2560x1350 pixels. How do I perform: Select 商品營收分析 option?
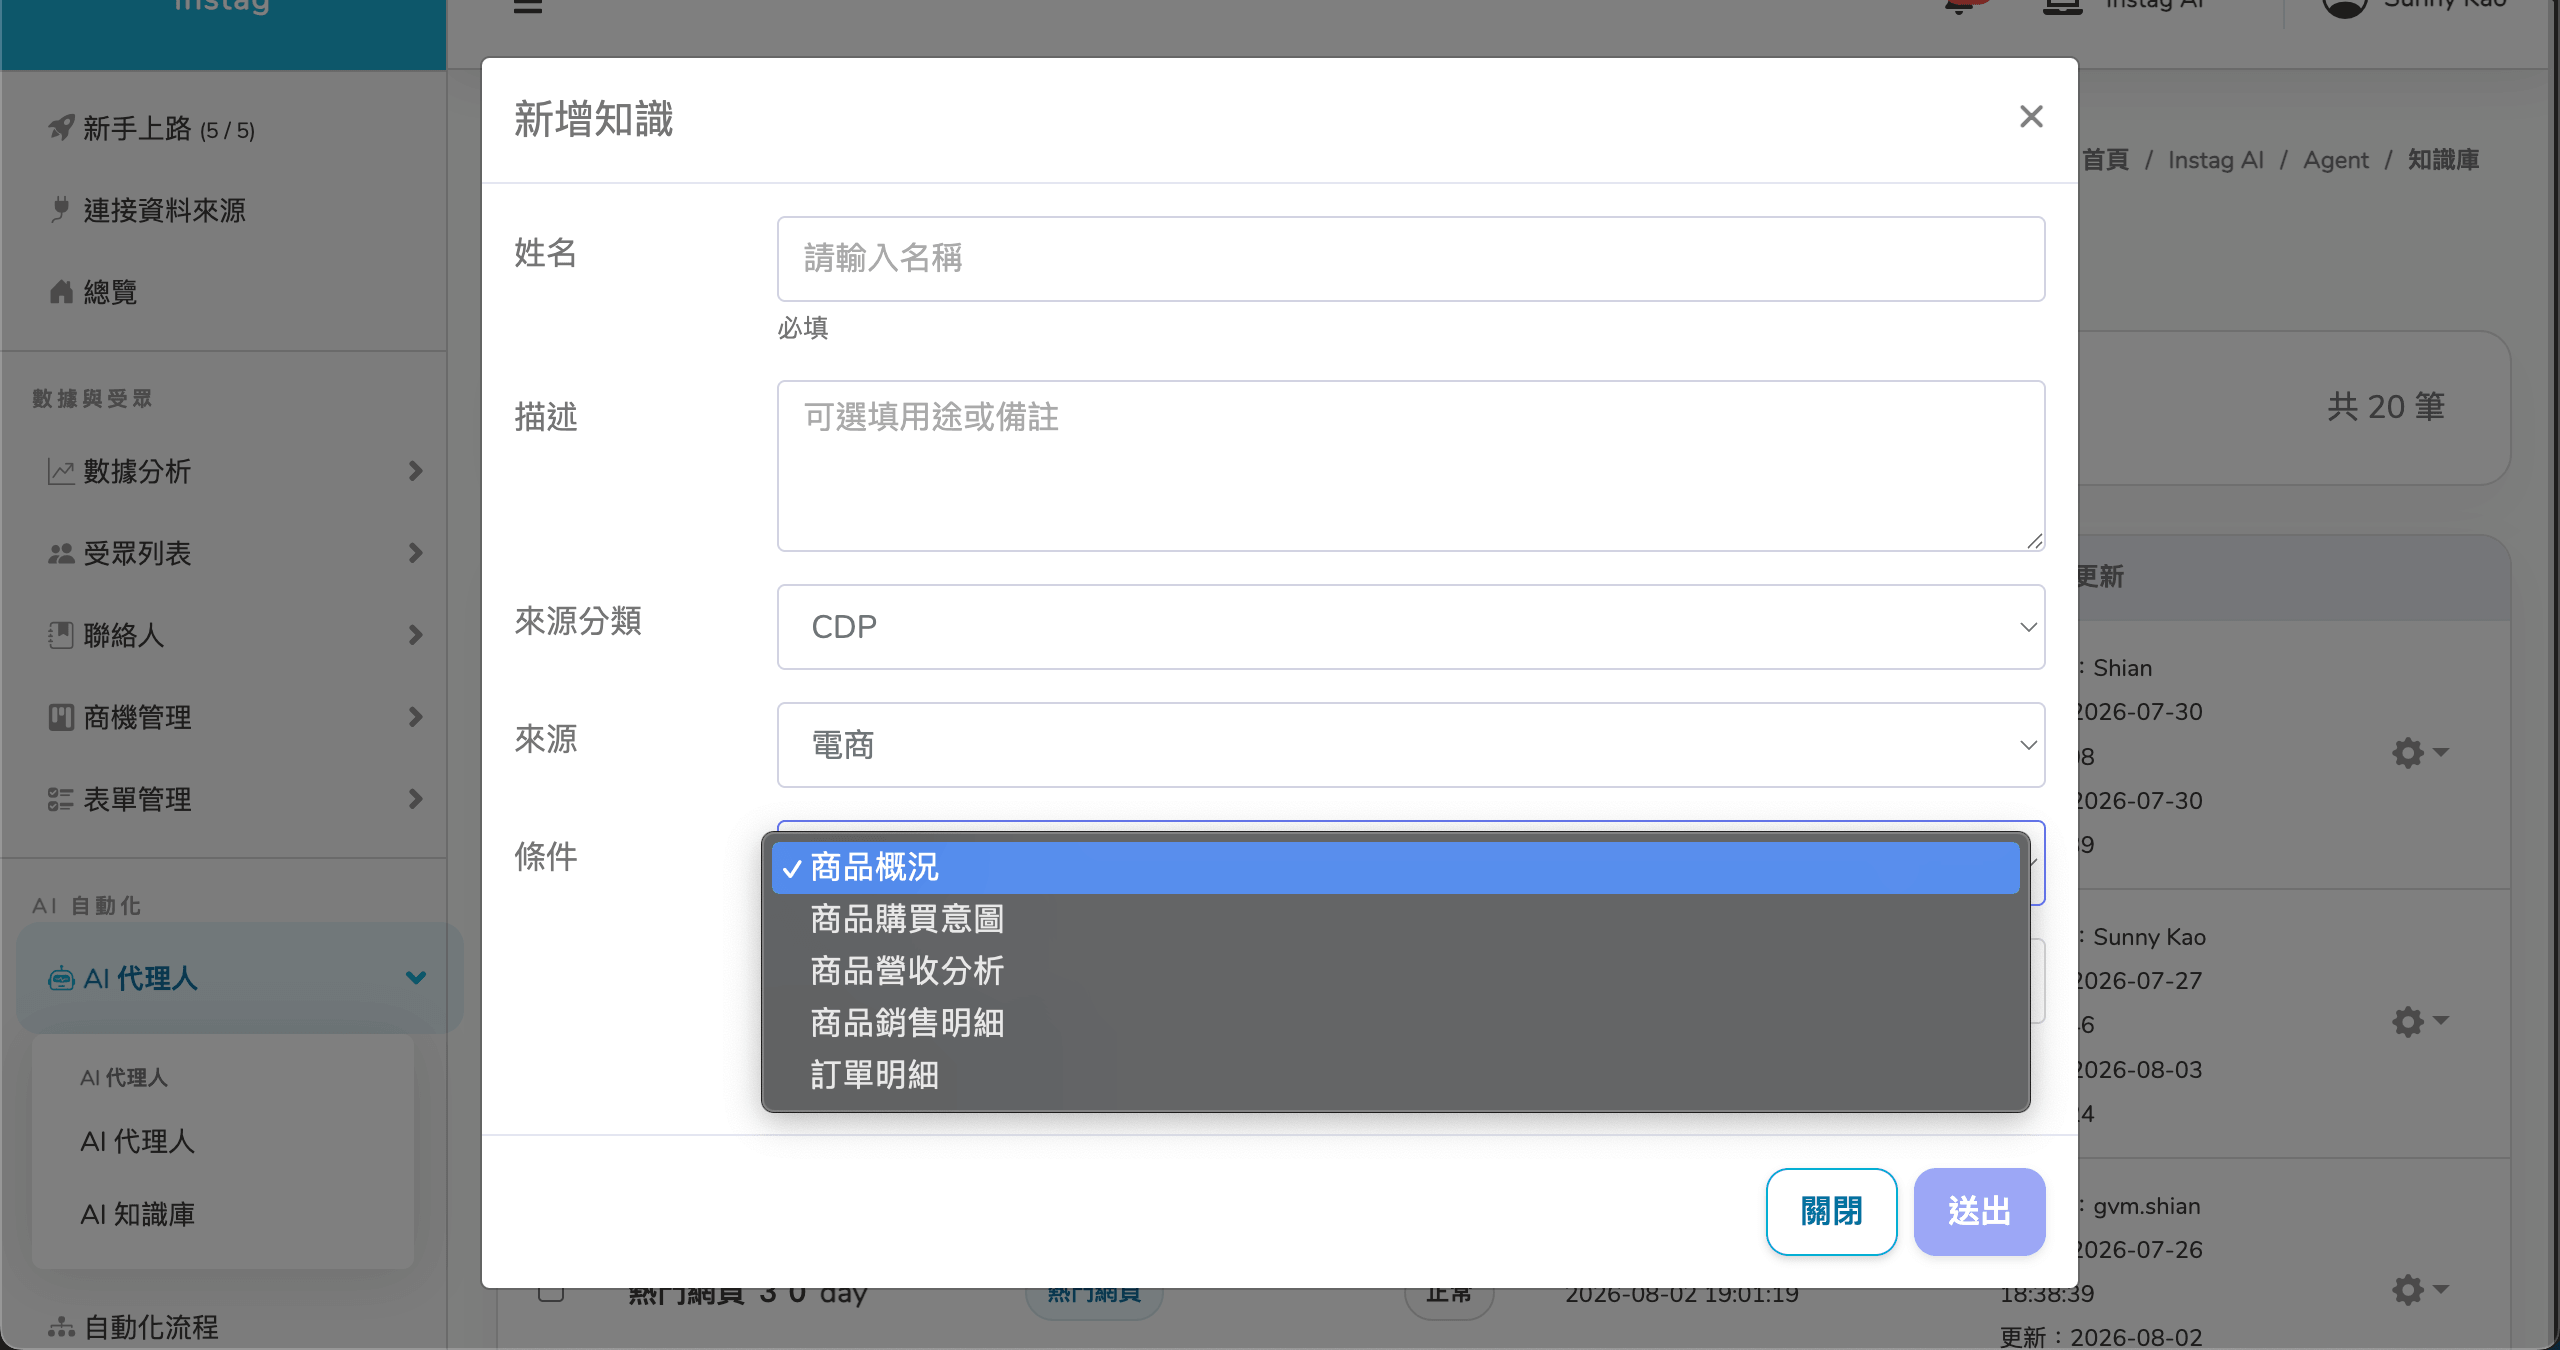(x=1395, y=971)
